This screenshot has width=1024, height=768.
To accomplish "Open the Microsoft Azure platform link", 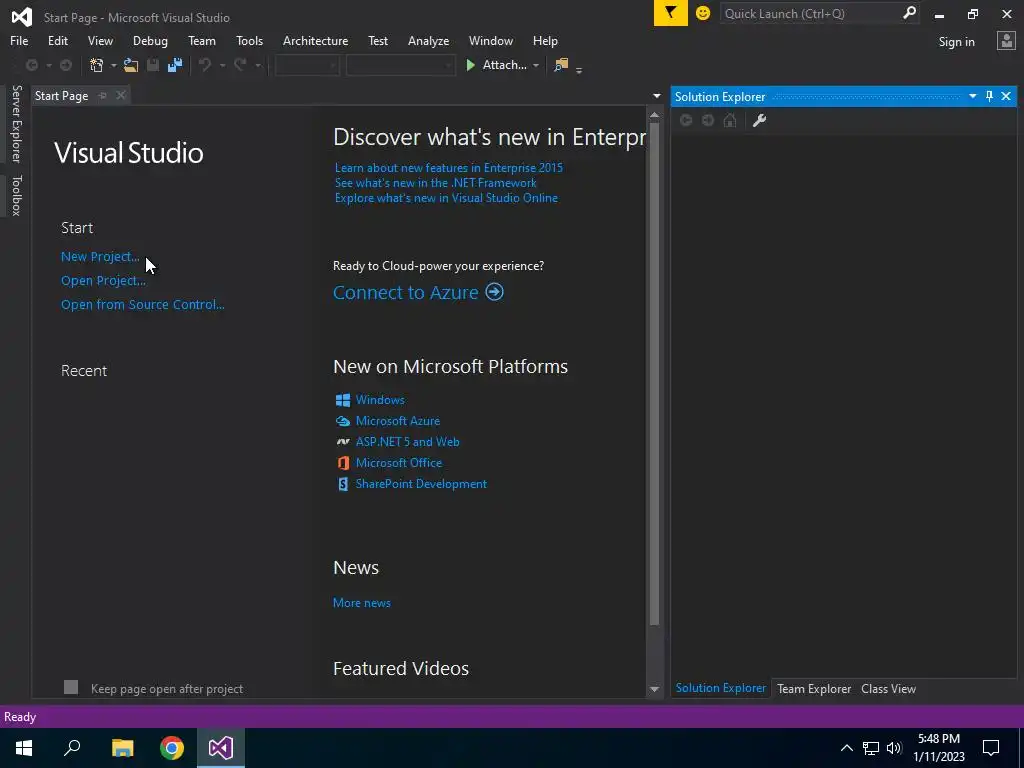I will click(x=398, y=421).
